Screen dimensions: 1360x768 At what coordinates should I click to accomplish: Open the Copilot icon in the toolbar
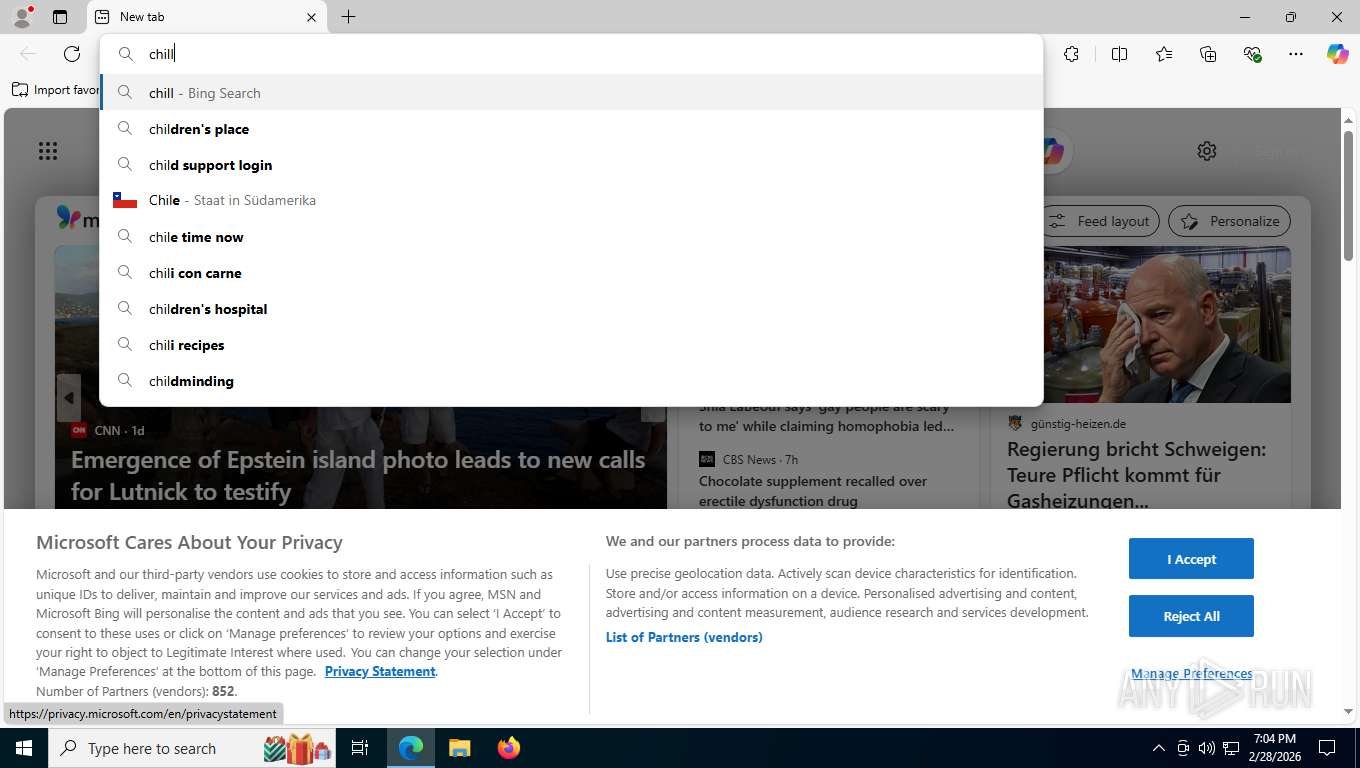pos(1338,54)
